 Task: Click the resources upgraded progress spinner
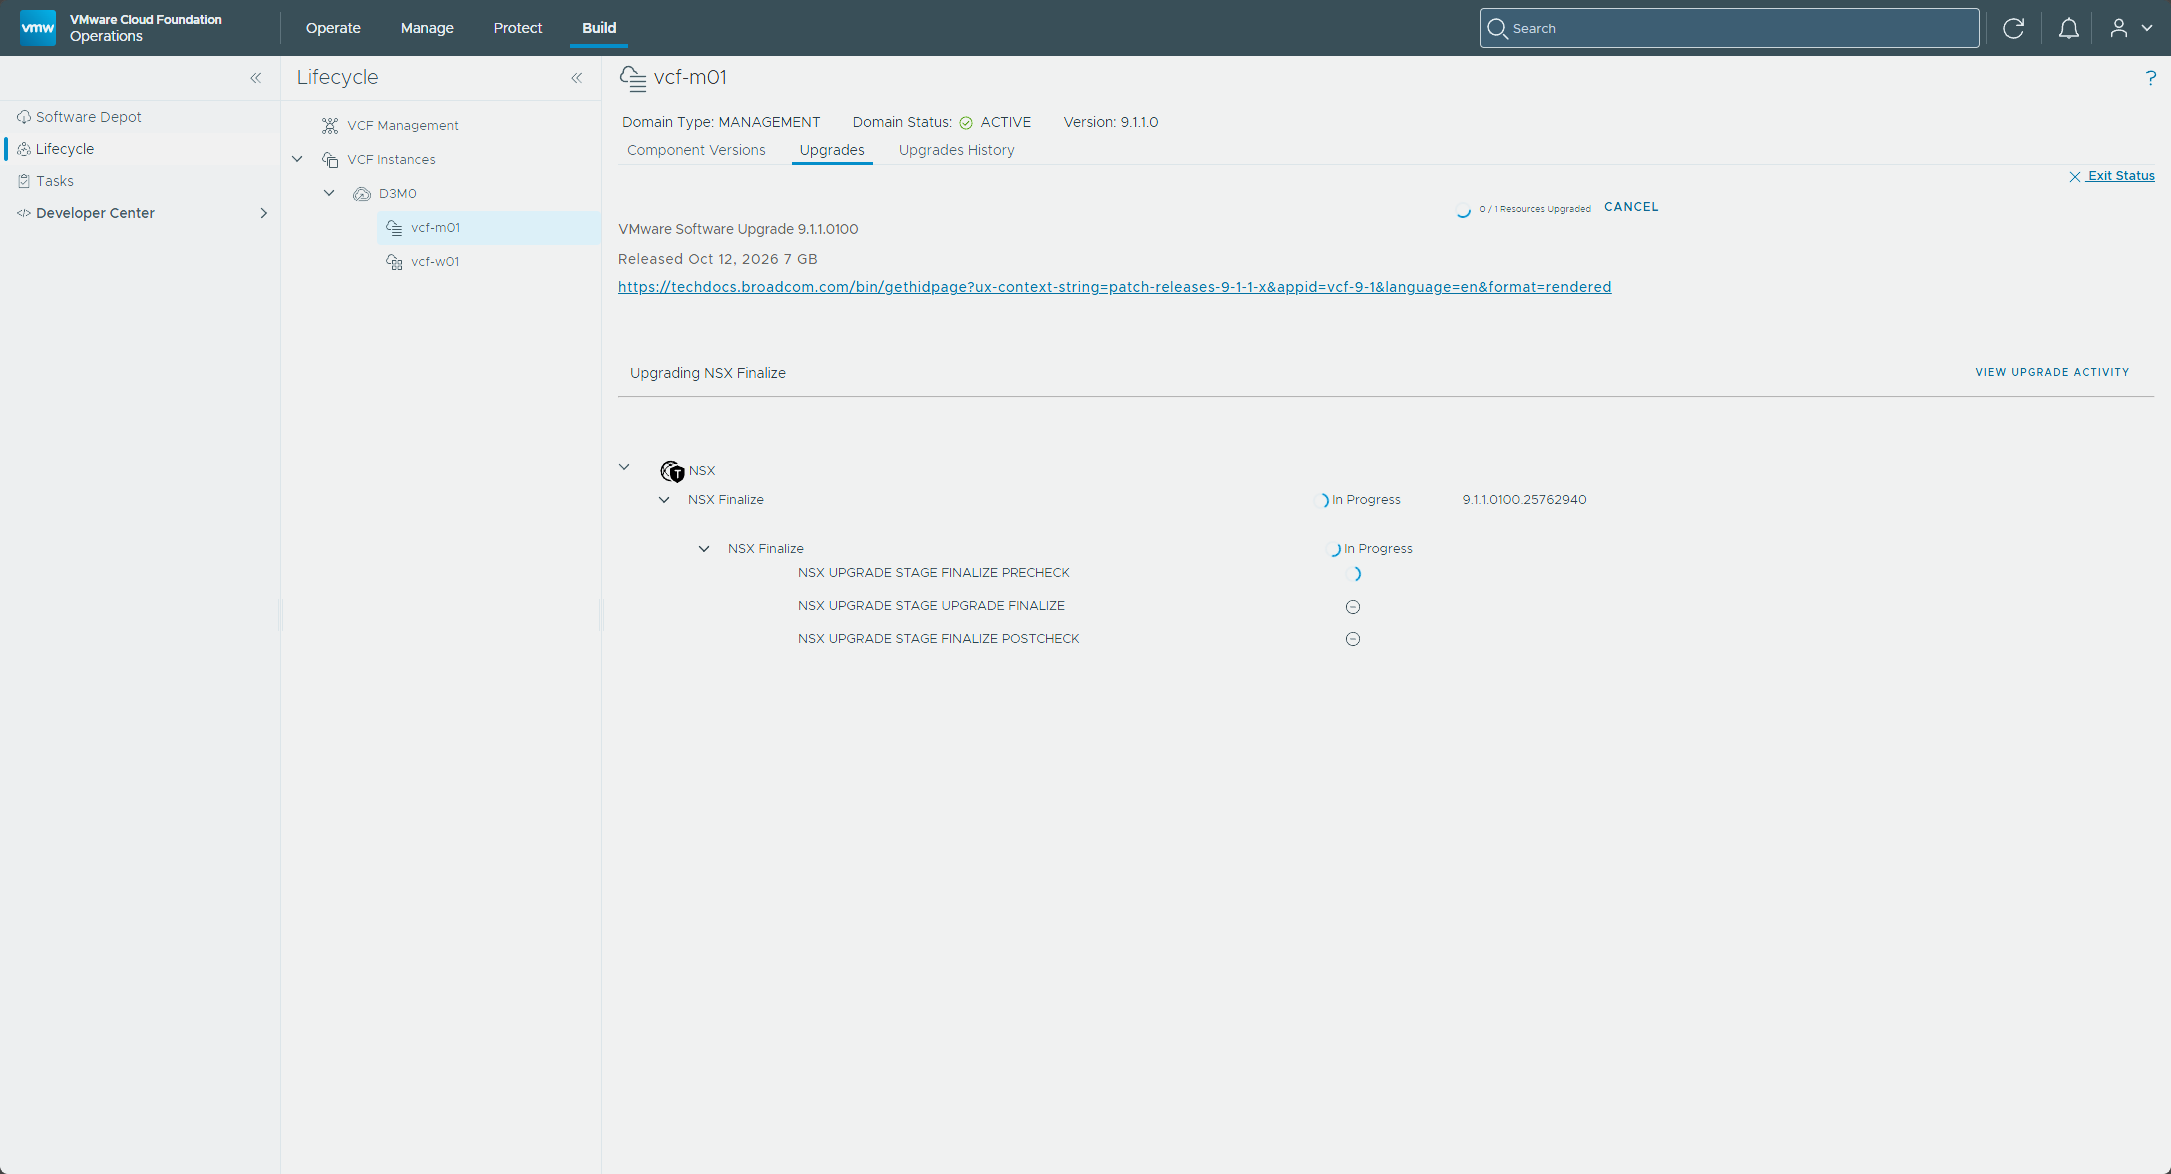1463,209
